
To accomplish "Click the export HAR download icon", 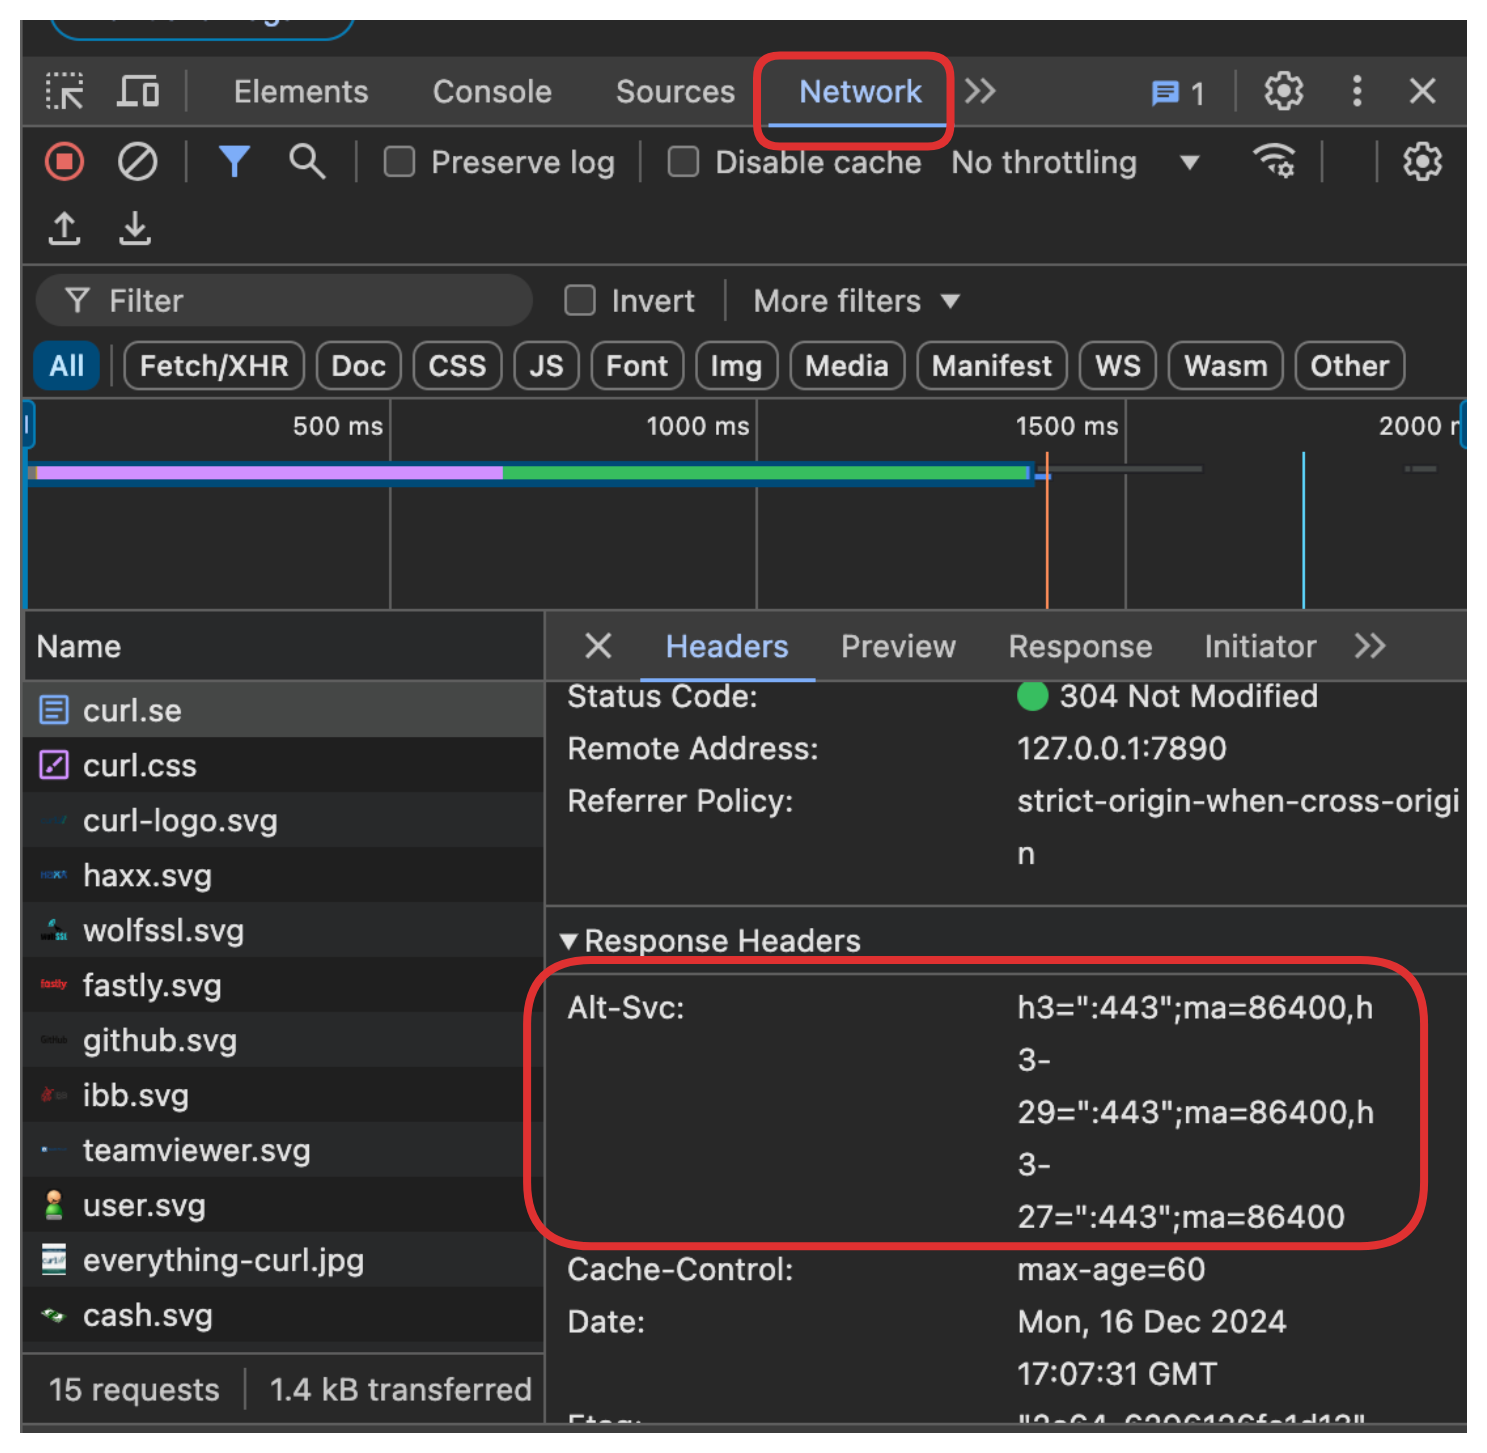I will pyautogui.click(x=135, y=229).
